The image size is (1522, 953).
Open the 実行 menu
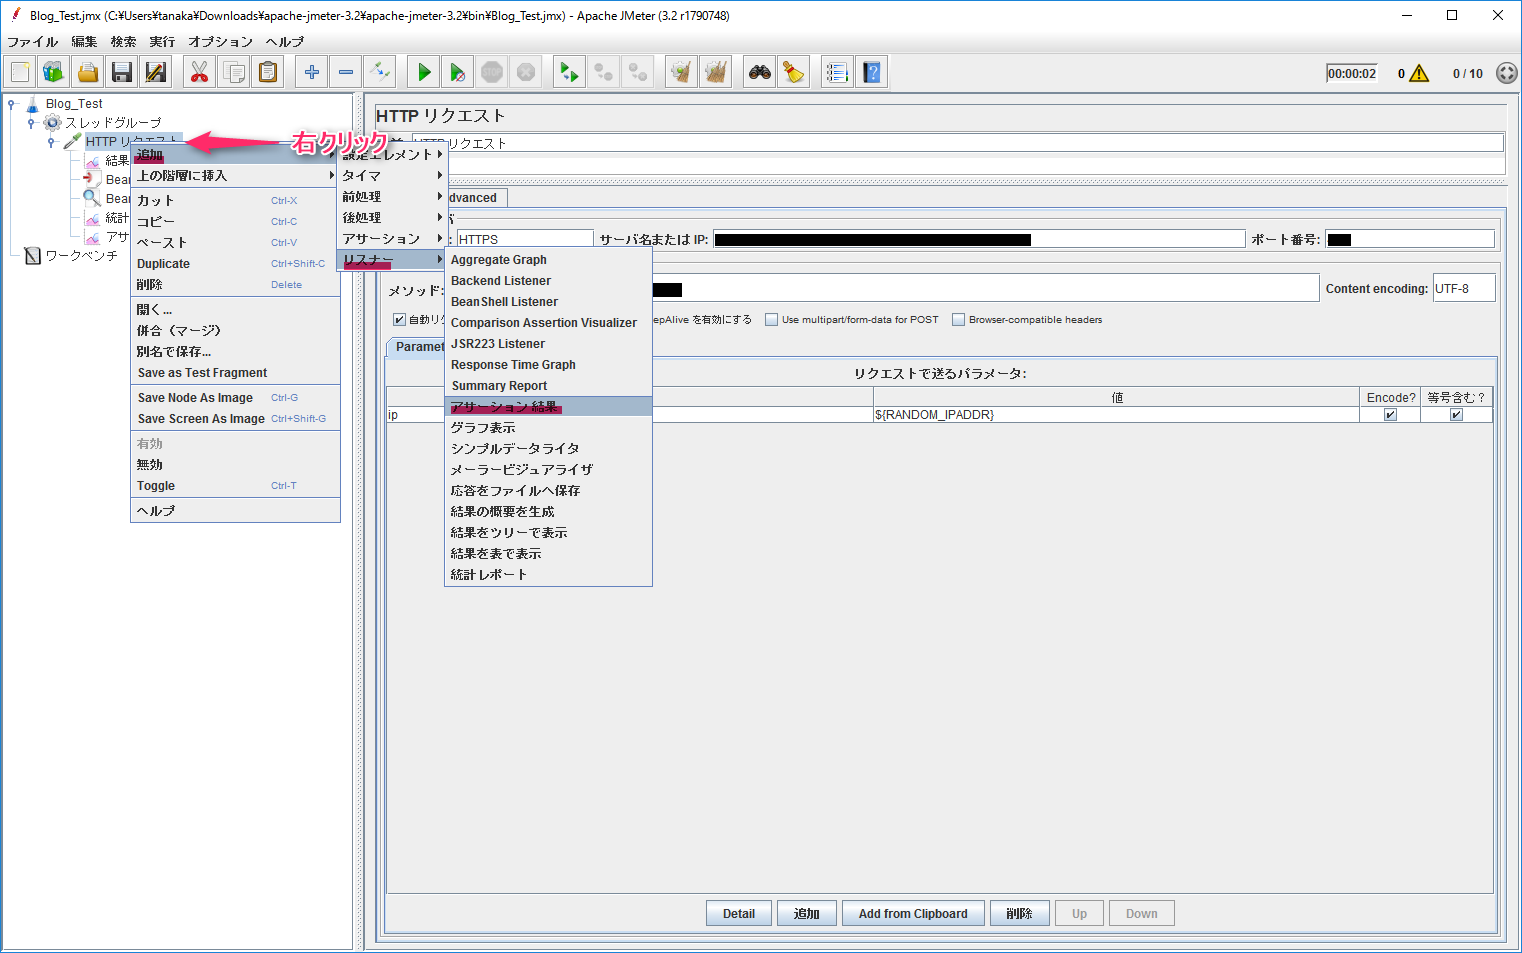pyautogui.click(x=162, y=42)
